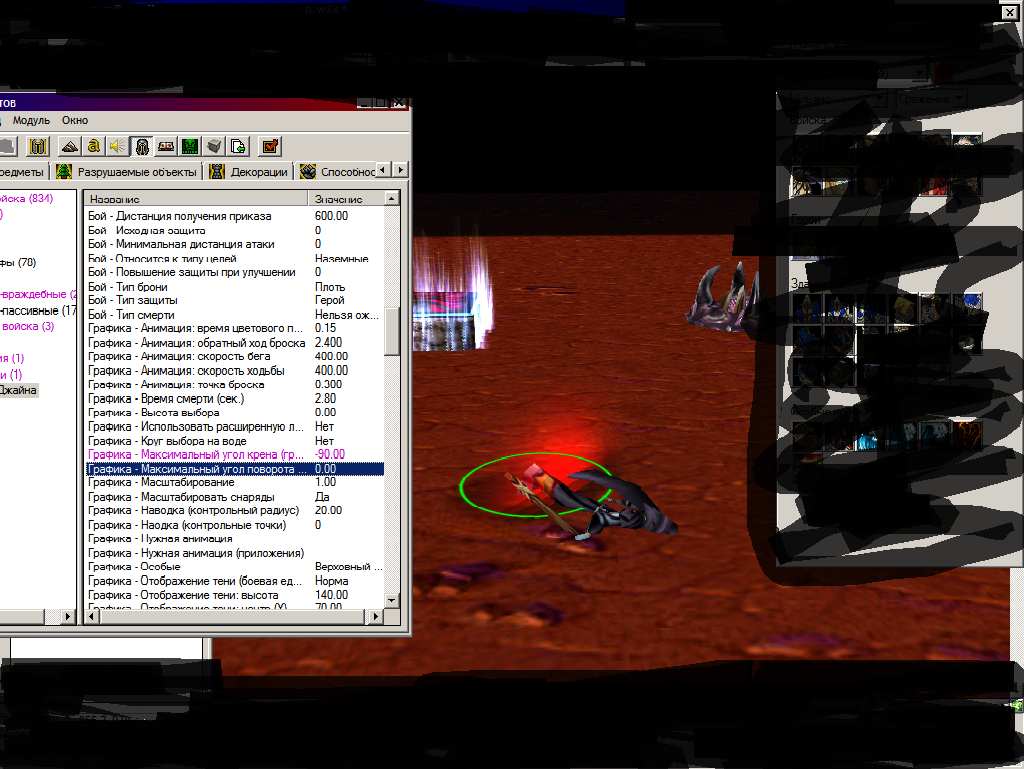
Task: Click the Значение column header
Action: 346,198
